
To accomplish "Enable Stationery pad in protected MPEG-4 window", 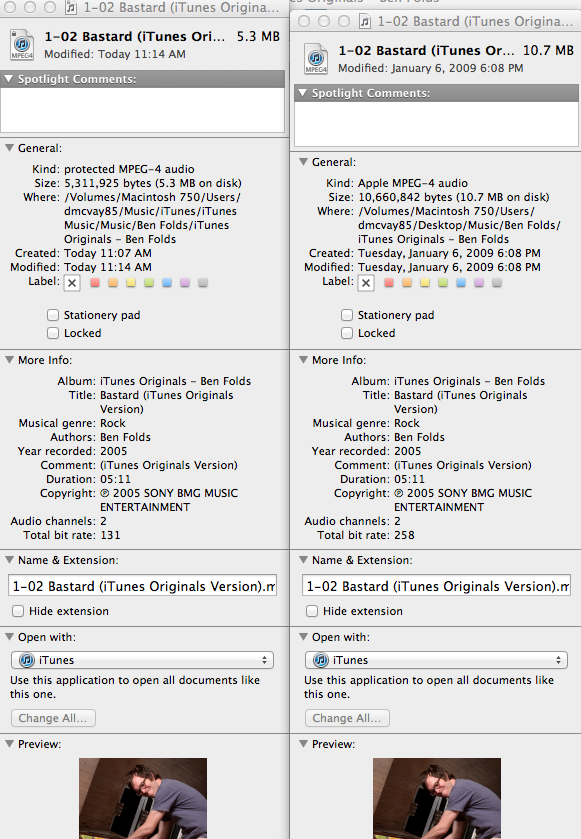I will pos(53,315).
